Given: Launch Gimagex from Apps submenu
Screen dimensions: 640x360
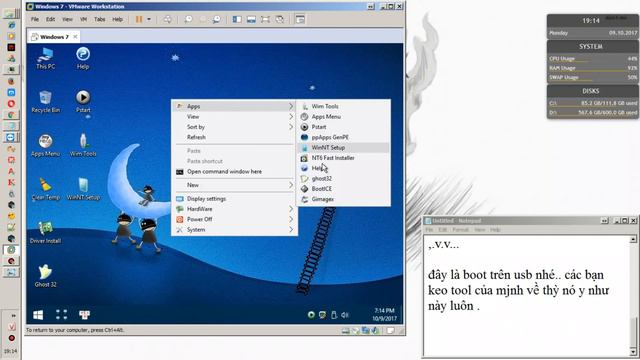Looking at the screenshot, I should tap(343, 199).
